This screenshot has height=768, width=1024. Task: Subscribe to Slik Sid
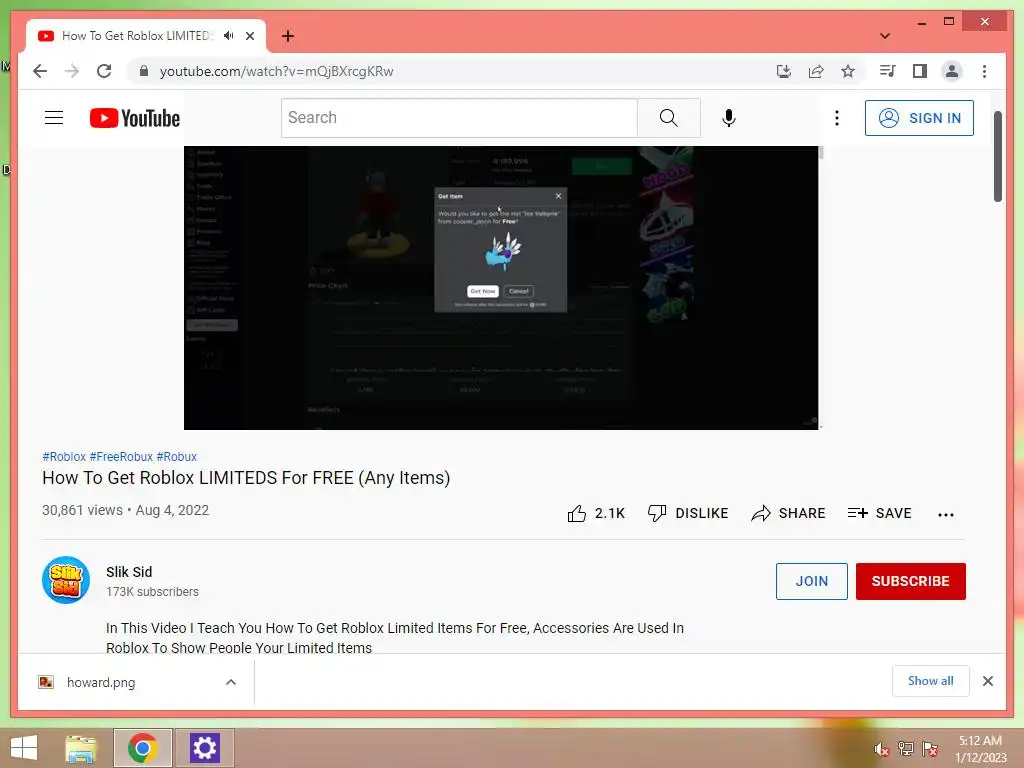click(910, 581)
